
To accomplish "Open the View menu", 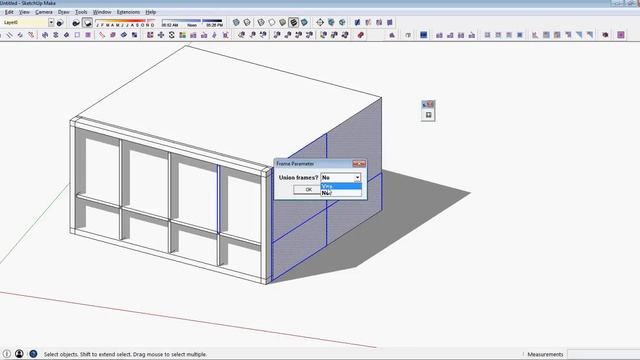I will click(24, 12).
